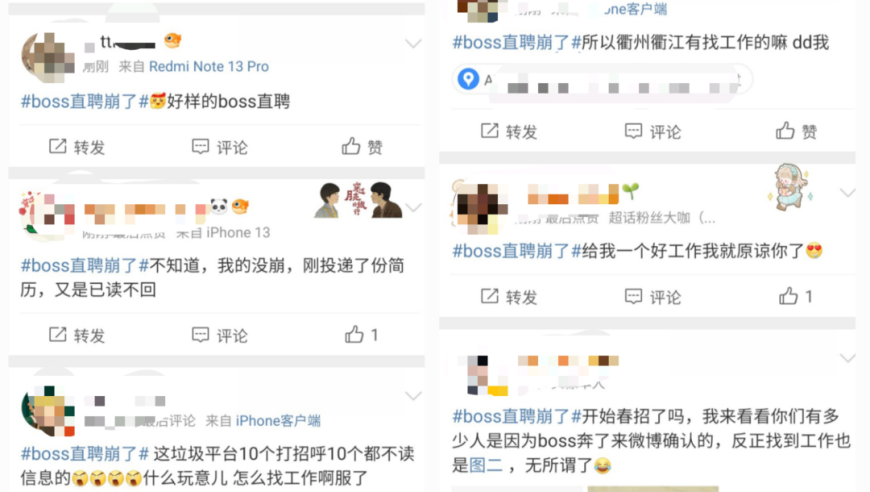870x492 pixels.
Task: Open the location tag with map pin
Action: pyautogui.click(x=601, y=79)
